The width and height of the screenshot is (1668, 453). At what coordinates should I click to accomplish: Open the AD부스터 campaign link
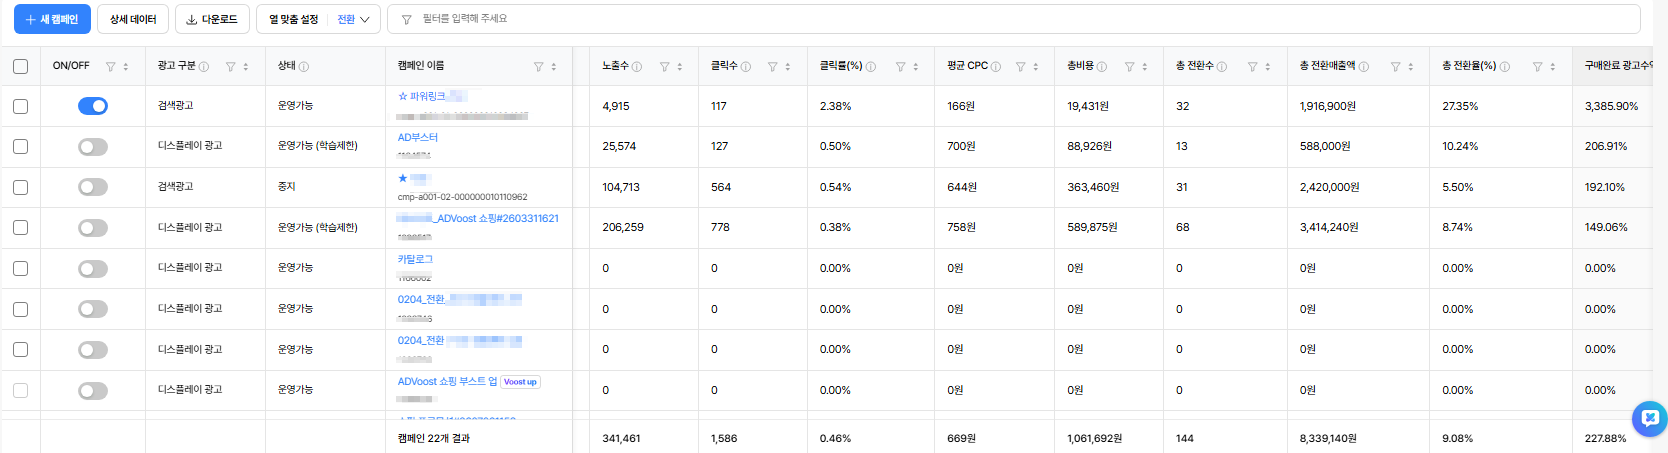(418, 137)
